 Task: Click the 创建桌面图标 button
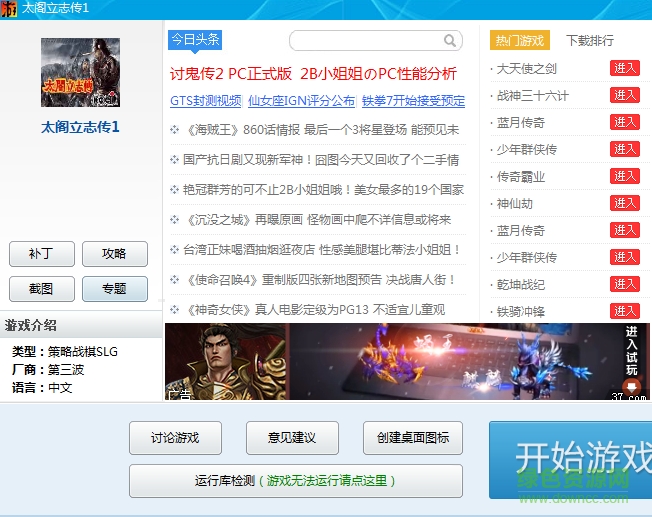click(413, 438)
